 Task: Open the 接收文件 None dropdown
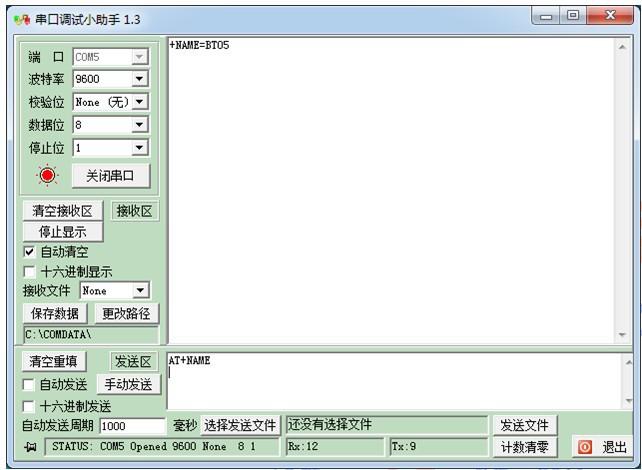pos(140,291)
